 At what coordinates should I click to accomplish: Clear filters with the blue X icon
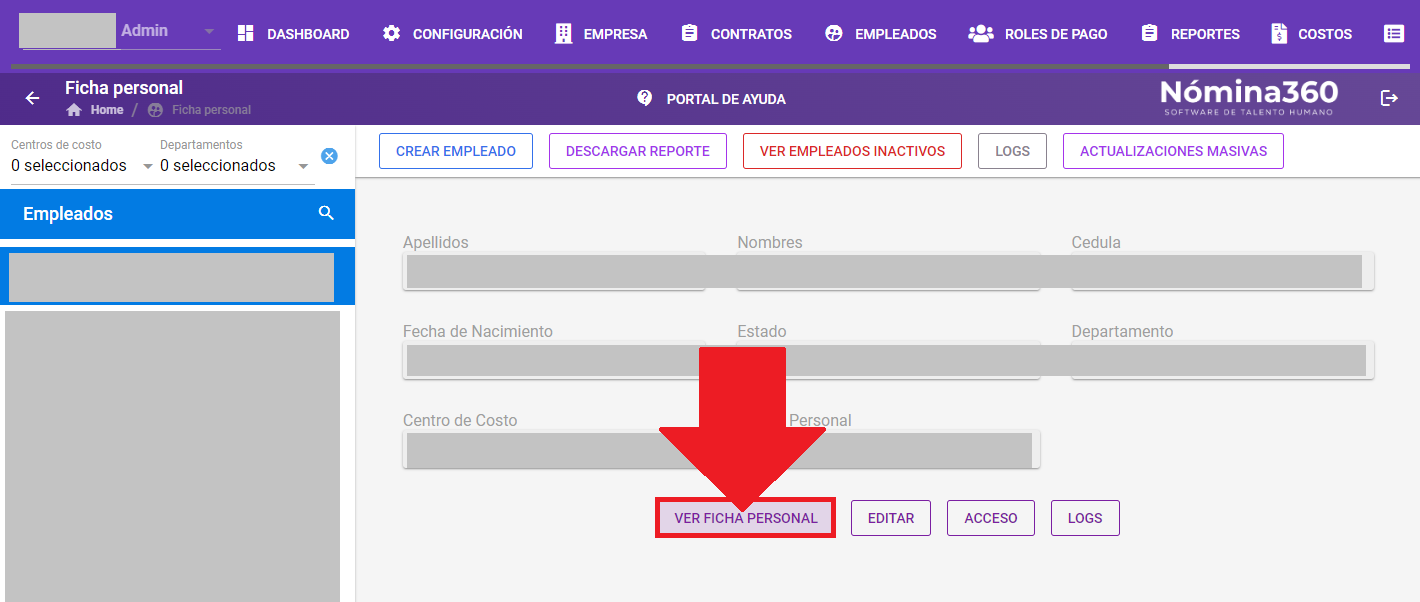(329, 156)
